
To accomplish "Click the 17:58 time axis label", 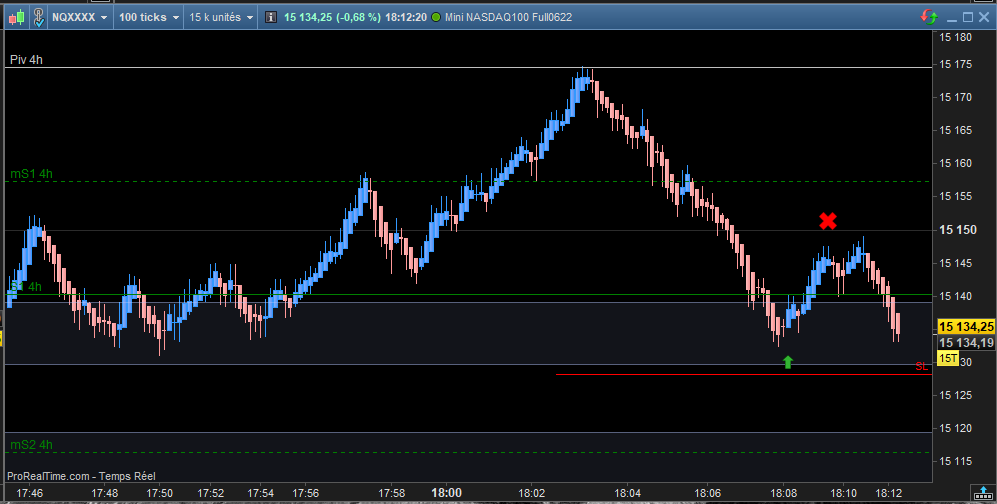I will coord(392,493).
